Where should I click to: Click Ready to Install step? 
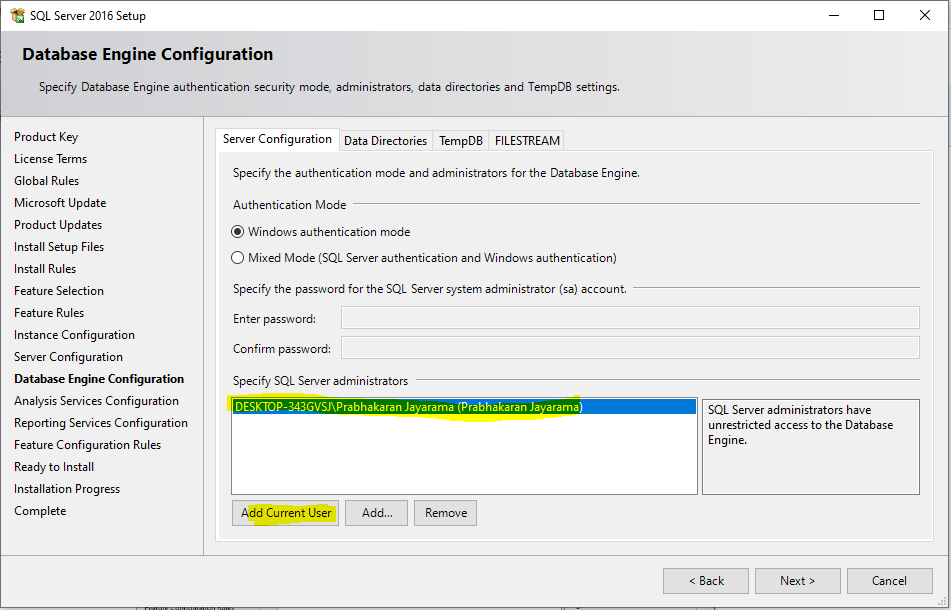54,467
